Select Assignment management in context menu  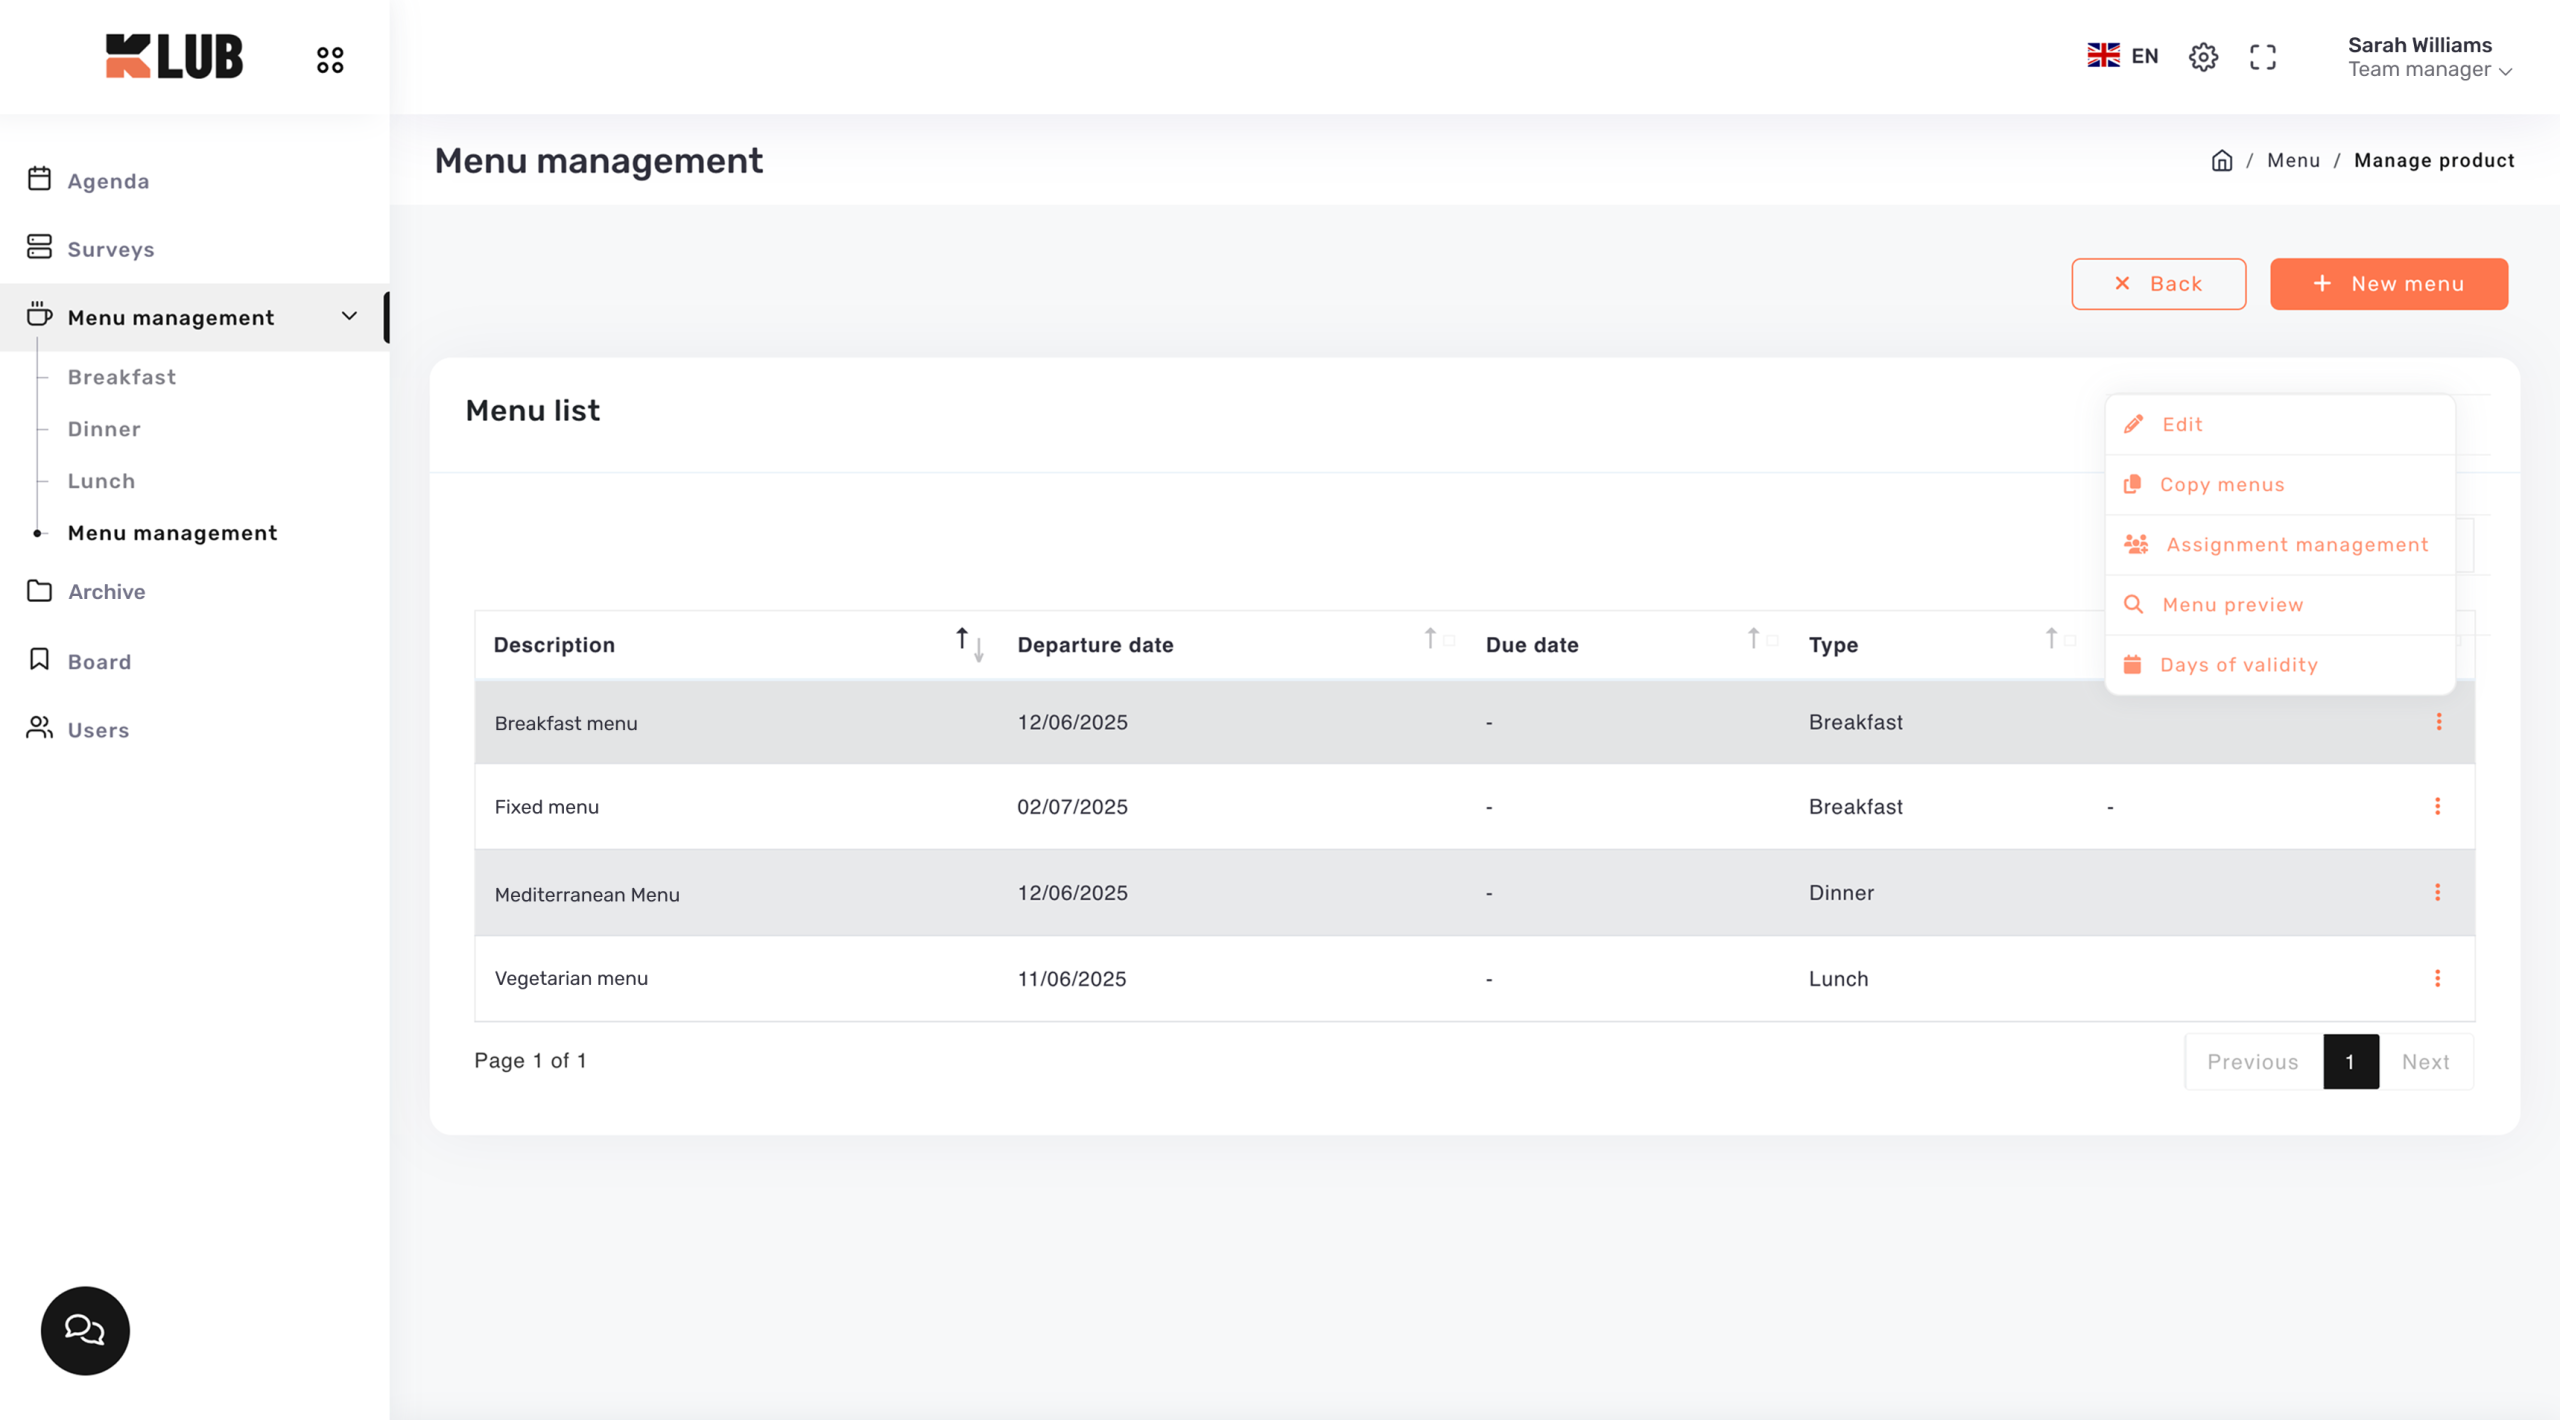click(x=2296, y=545)
